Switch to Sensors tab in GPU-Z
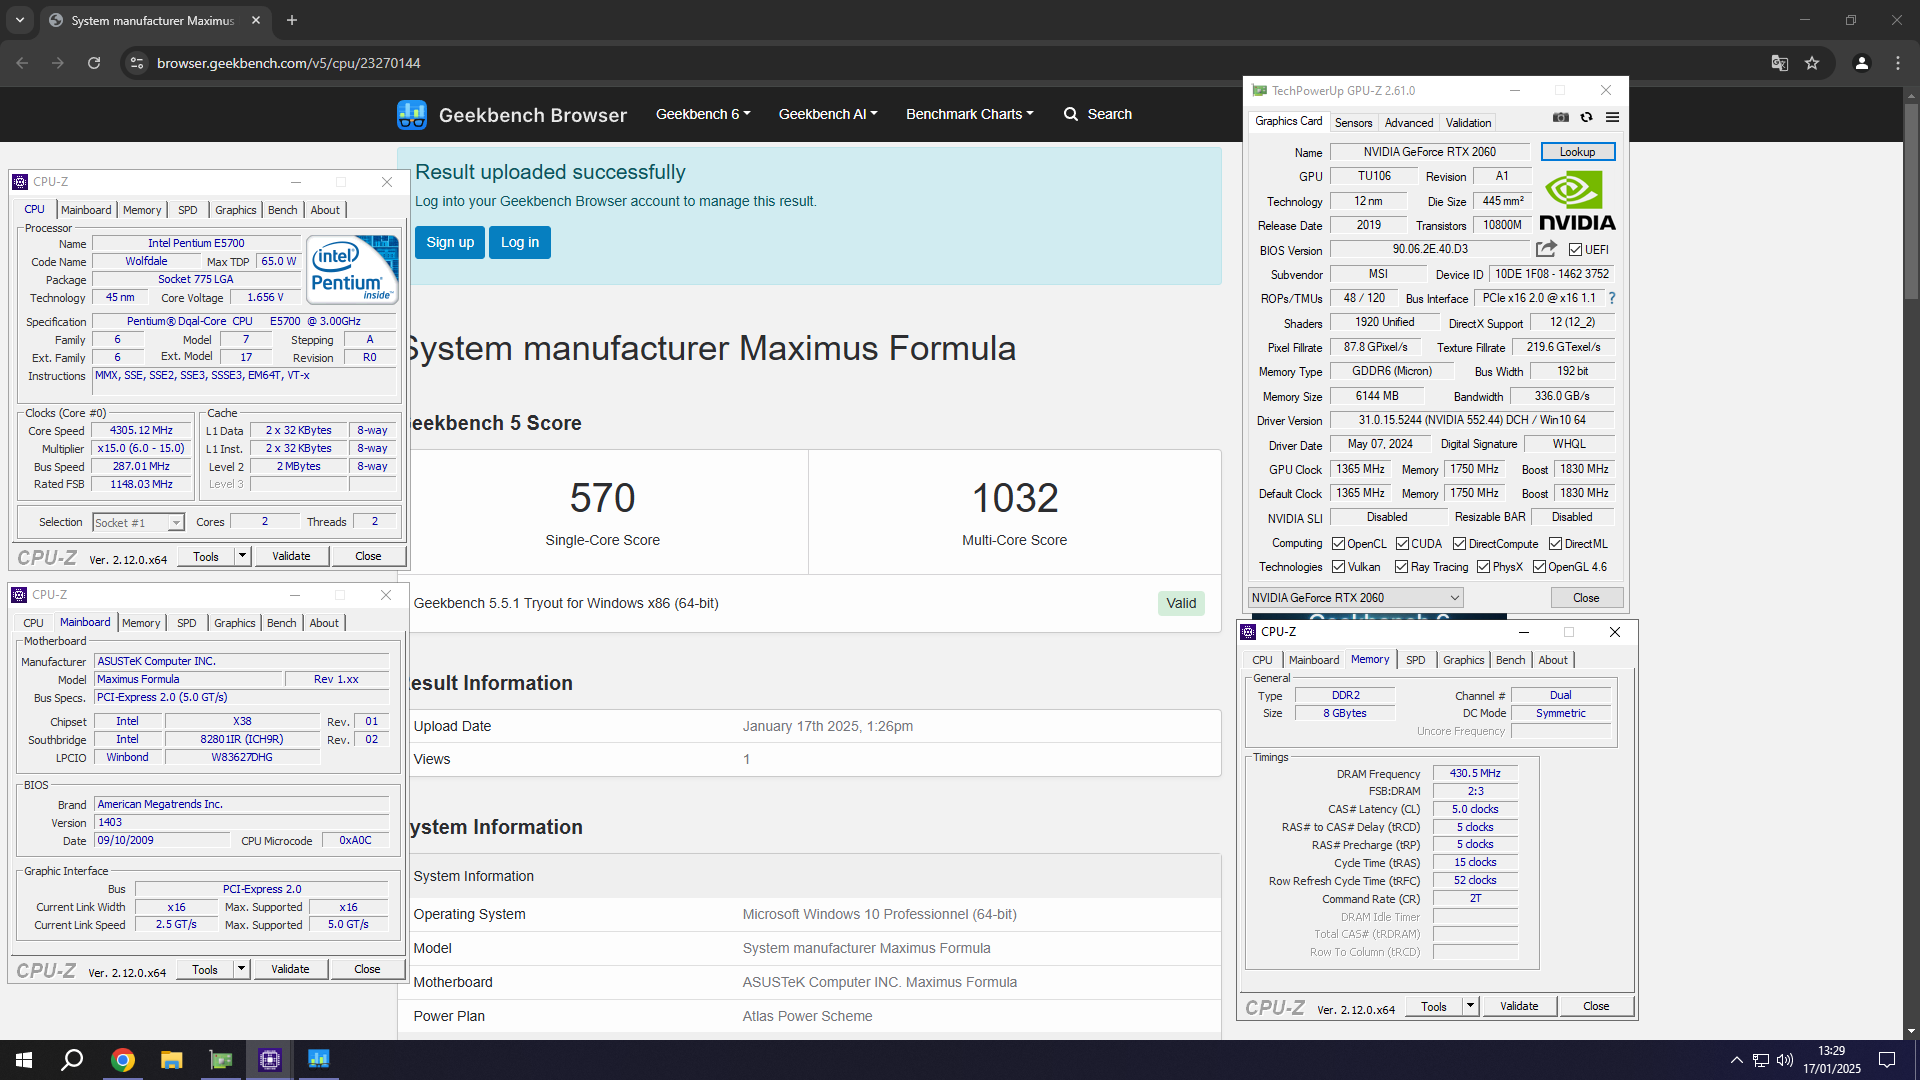1920x1080 pixels. (1353, 123)
